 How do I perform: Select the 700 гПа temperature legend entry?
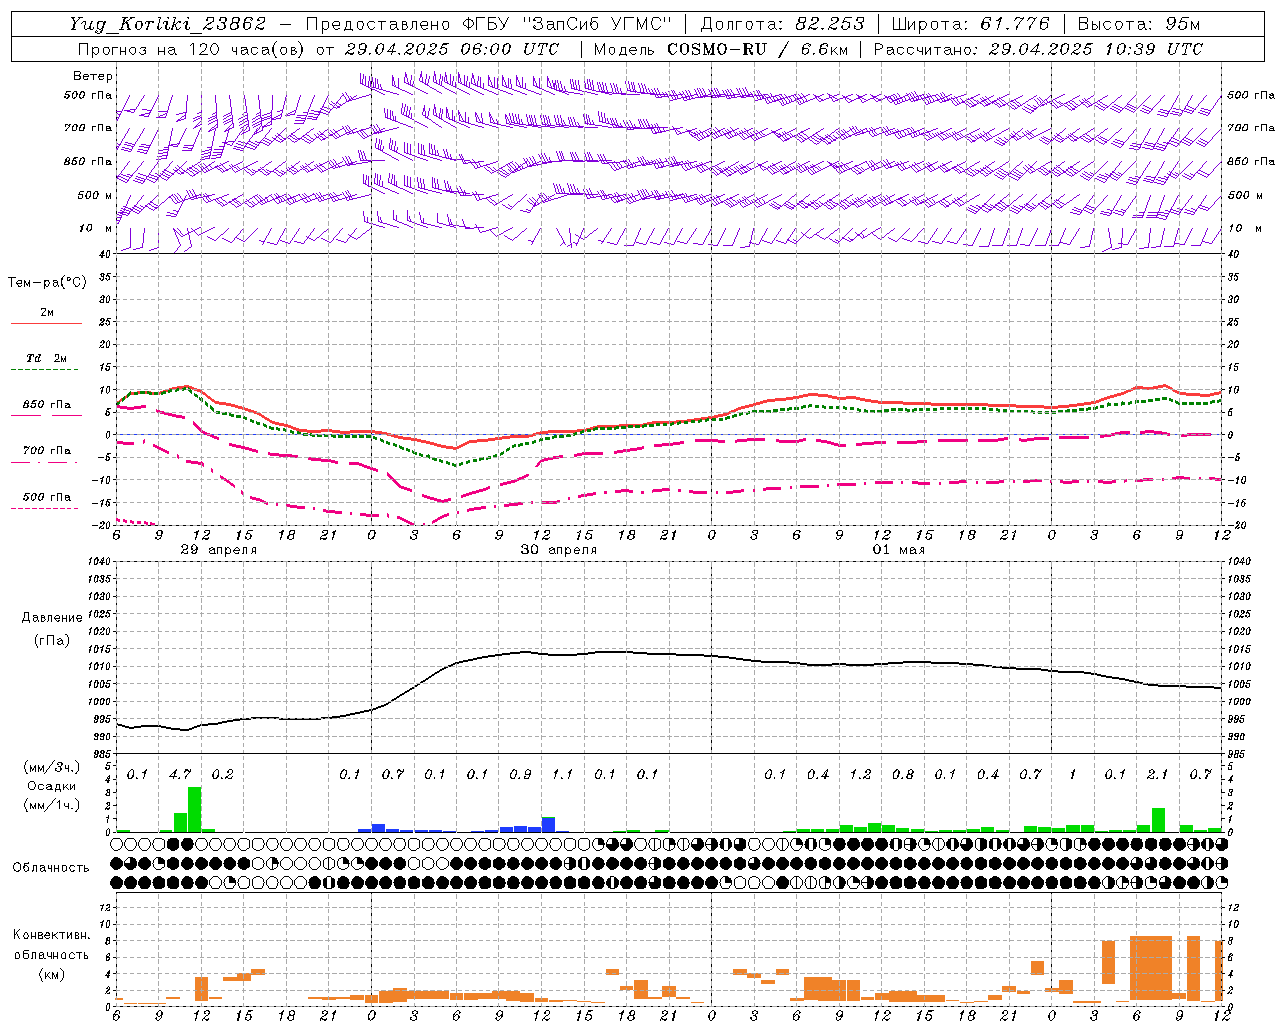point(47,450)
